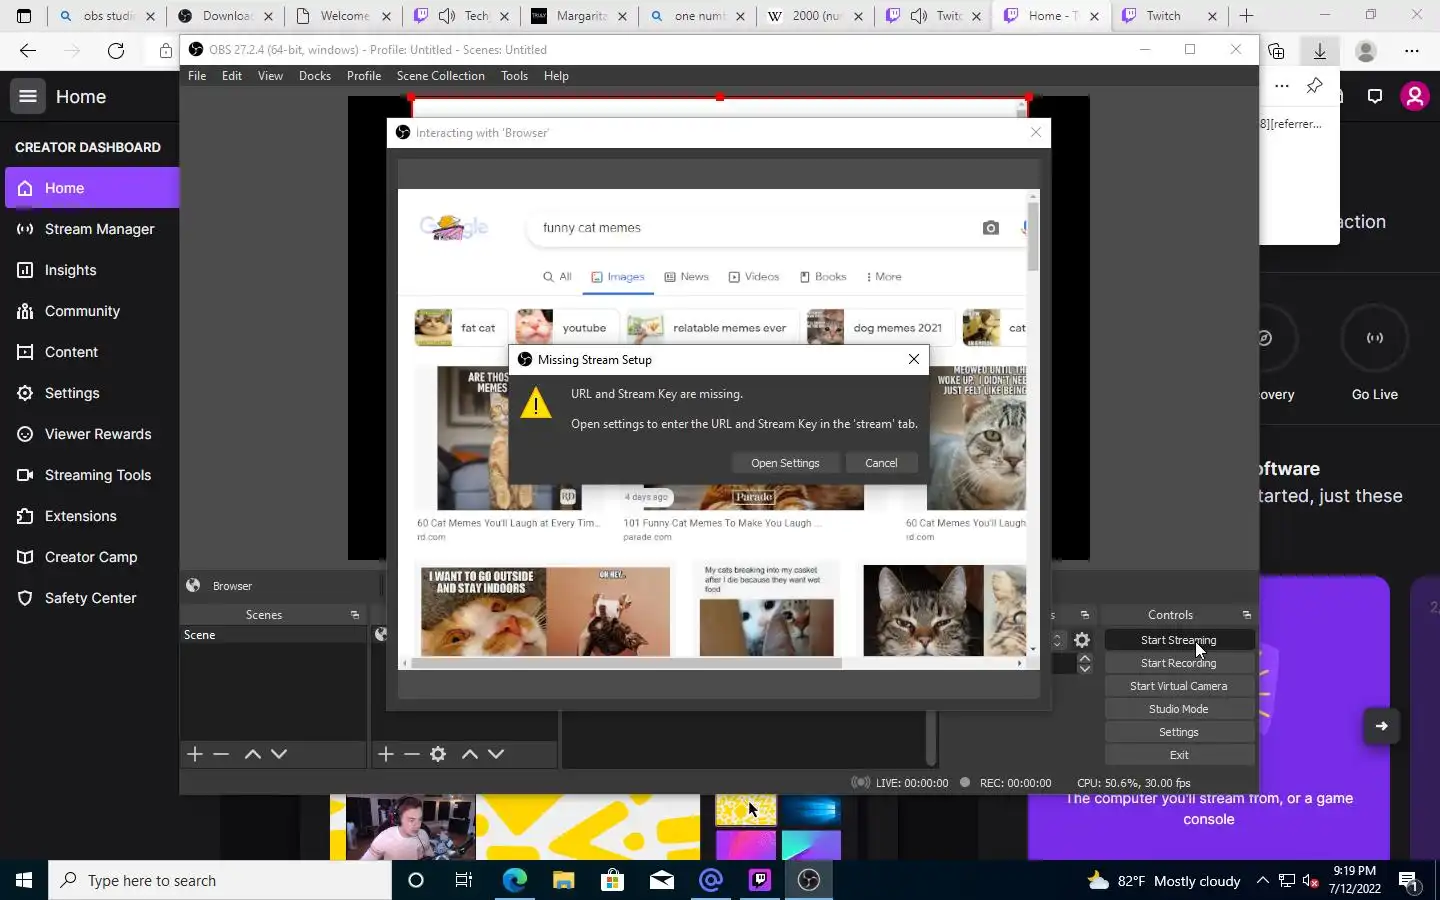Switch to the Books tab in Google
Viewport: 1440px width, 900px height.
823,277
